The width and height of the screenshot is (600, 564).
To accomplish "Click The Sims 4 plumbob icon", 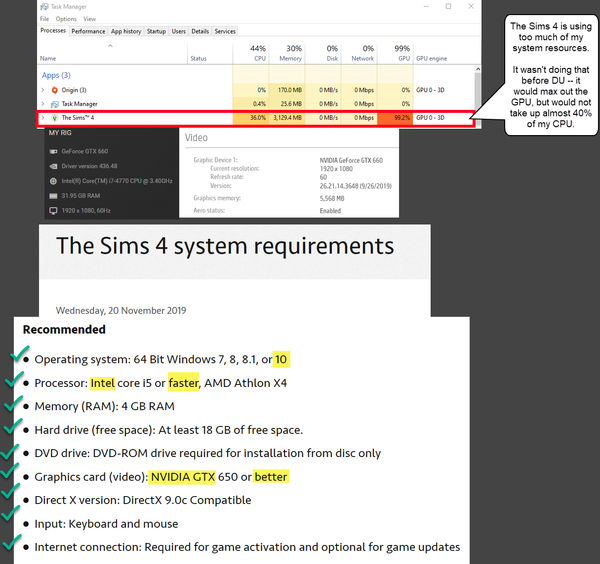I will (x=54, y=118).
